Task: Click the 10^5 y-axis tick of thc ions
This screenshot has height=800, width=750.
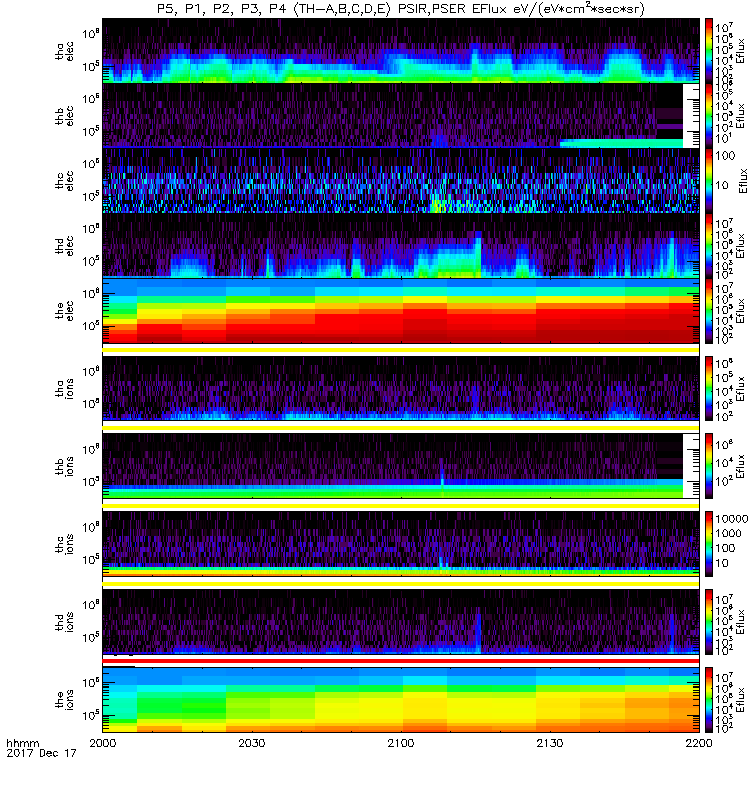Action: [x=91, y=559]
